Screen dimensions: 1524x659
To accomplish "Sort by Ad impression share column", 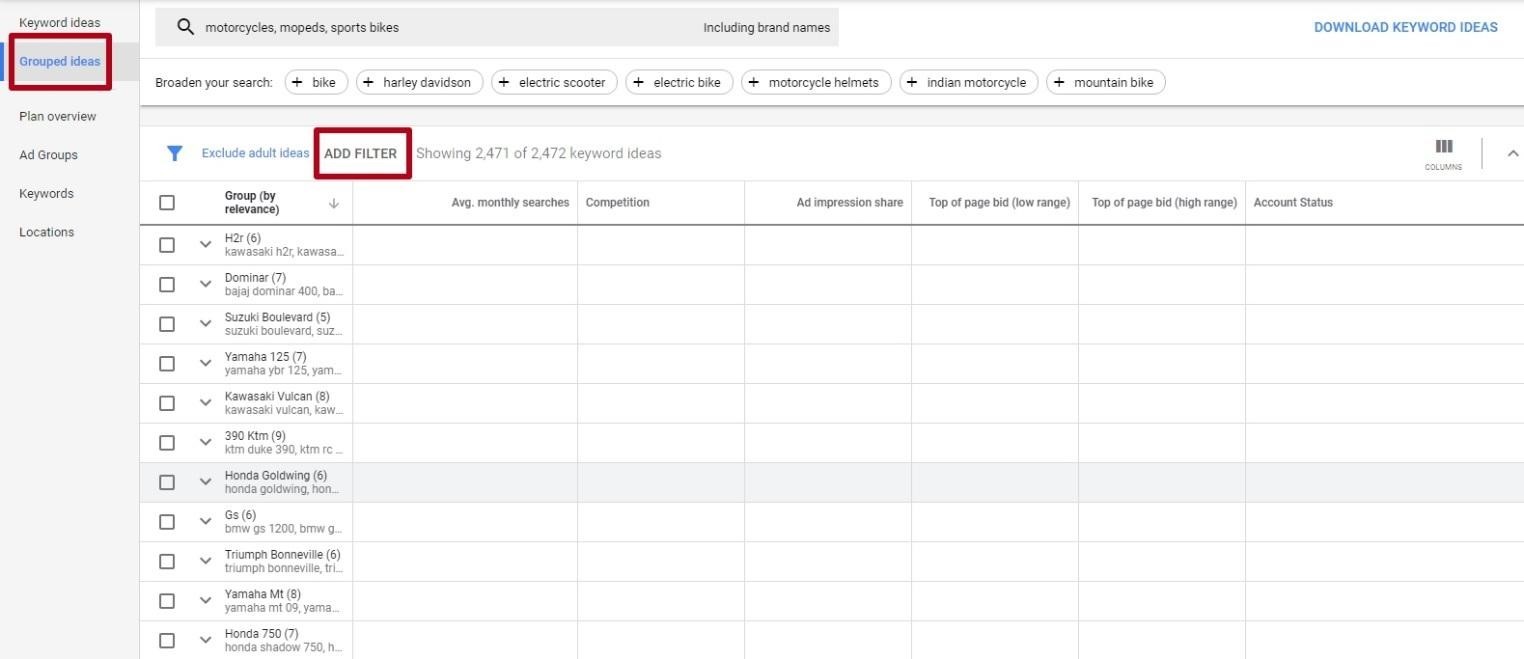I will point(849,202).
